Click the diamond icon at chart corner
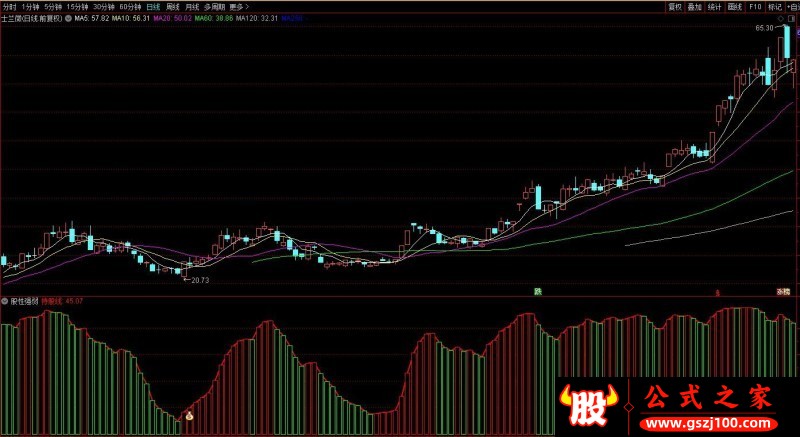 coord(781,19)
